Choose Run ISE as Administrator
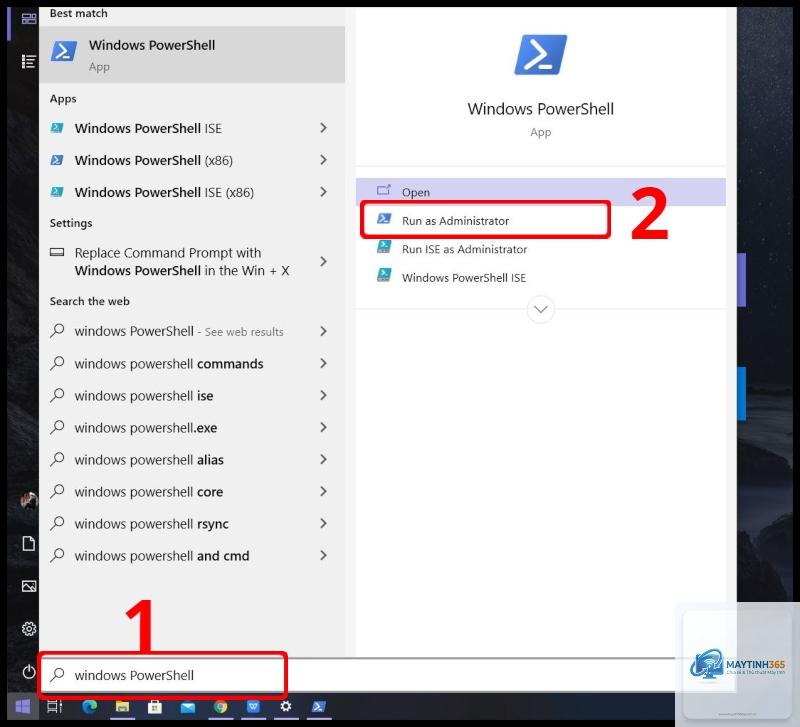This screenshot has height=727, width=800. [x=540, y=249]
